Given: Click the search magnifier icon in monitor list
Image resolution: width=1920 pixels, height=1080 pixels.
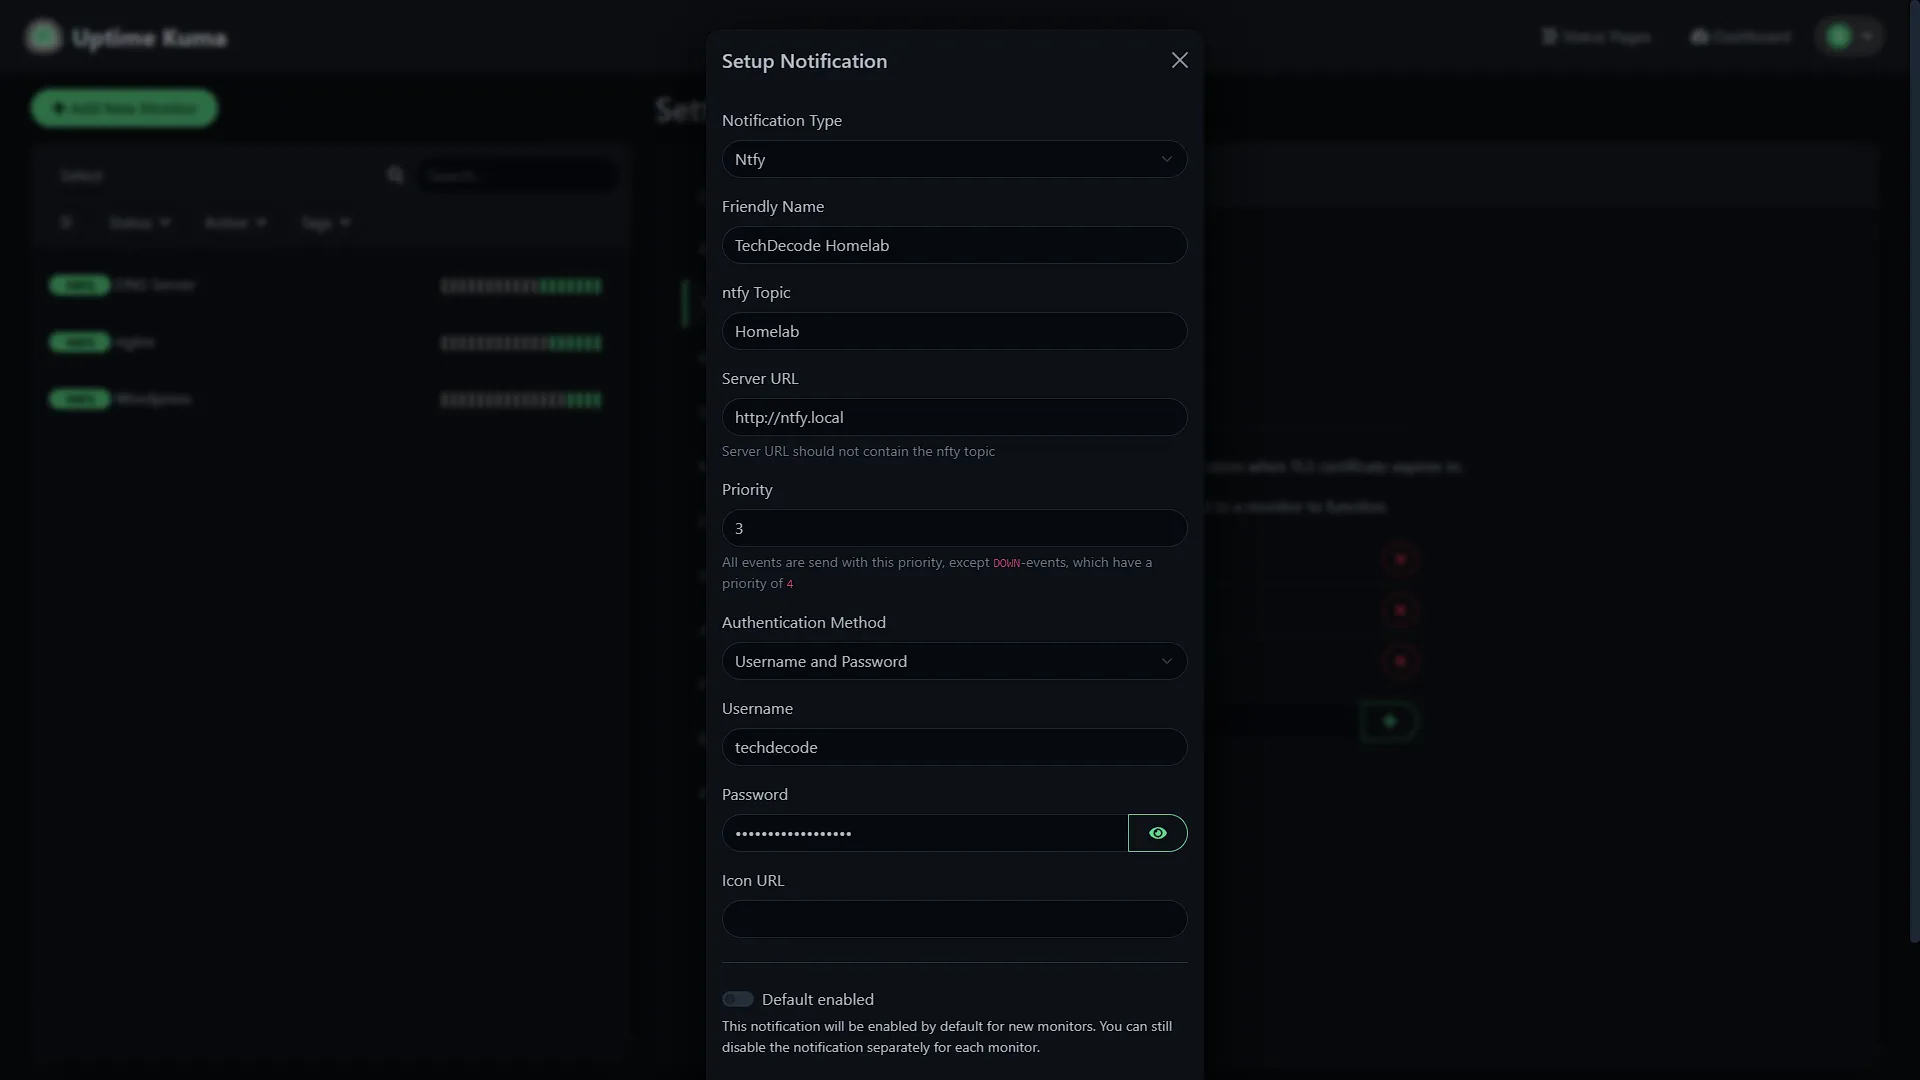Looking at the screenshot, I should [x=396, y=175].
